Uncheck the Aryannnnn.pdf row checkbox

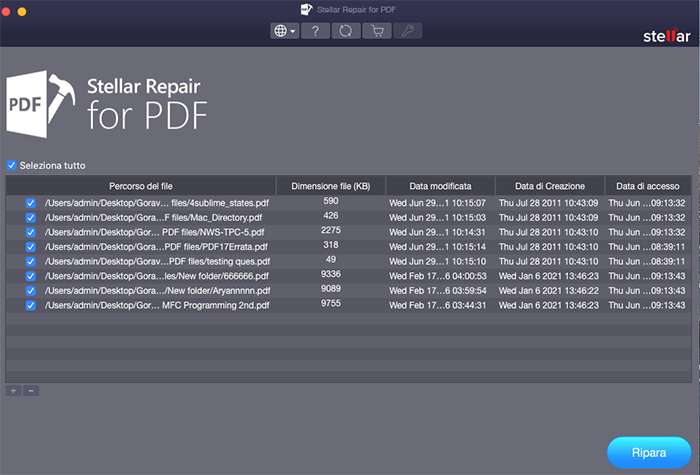30,291
